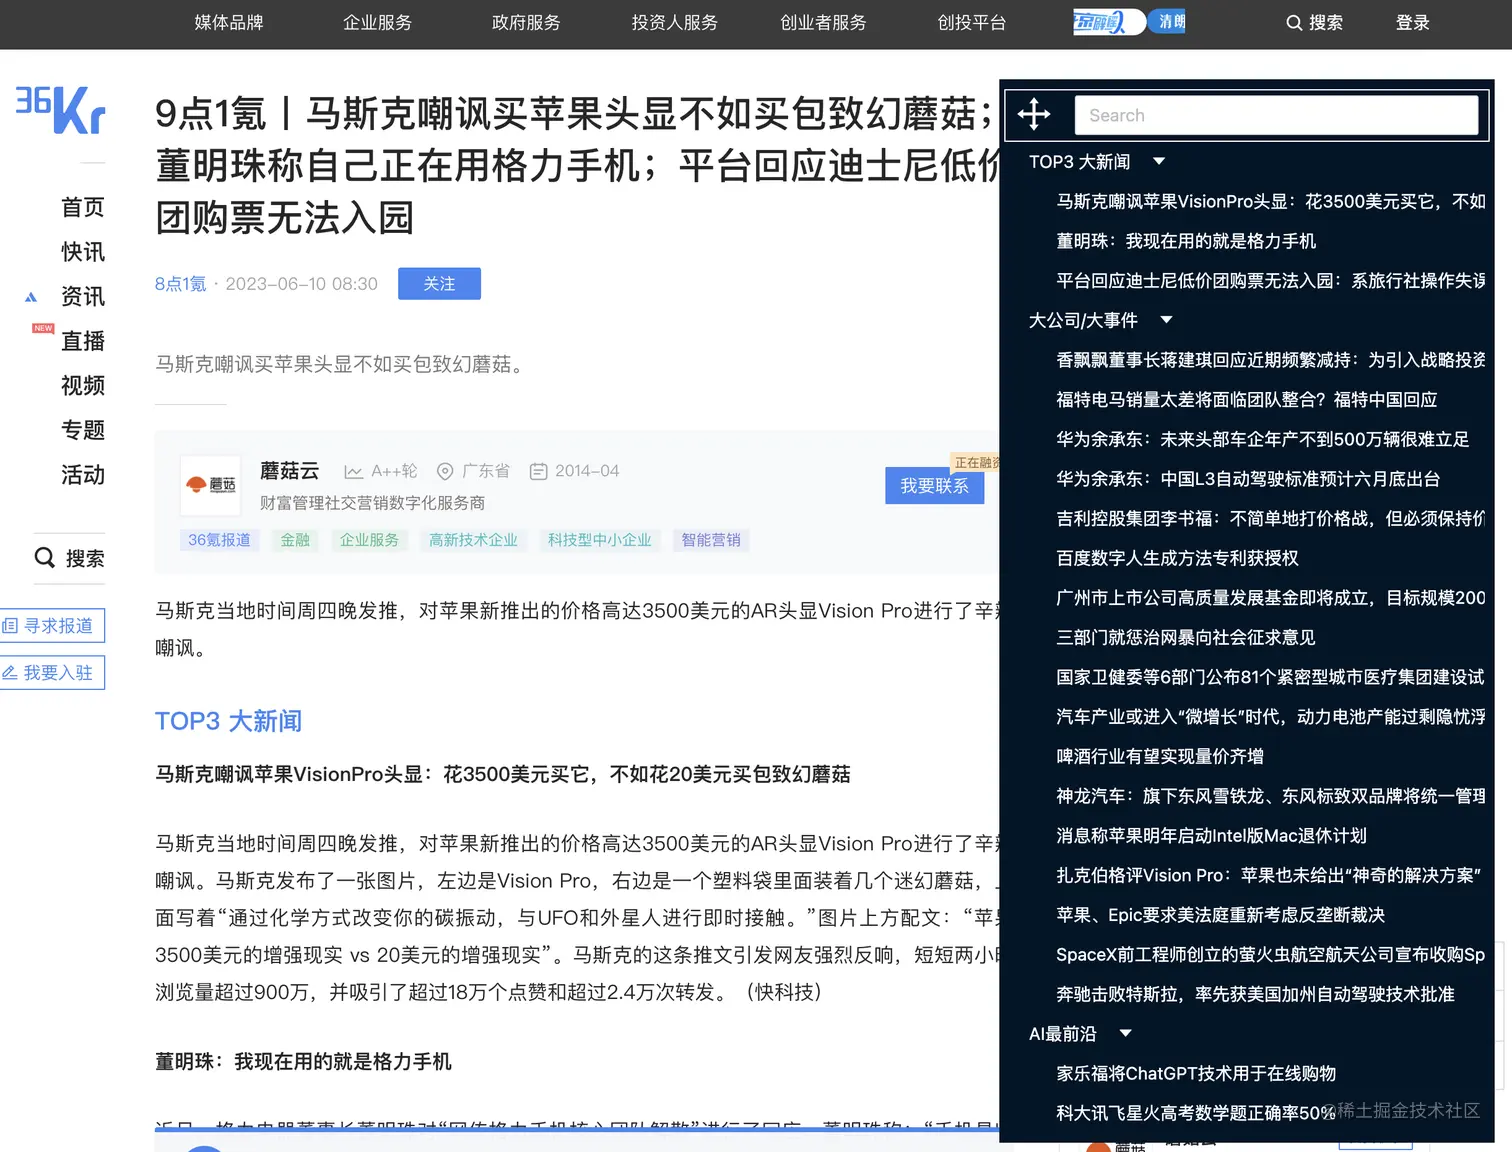Jump to outline item 马斯克嘲讽苹果VisionPro头显
The image size is (1512, 1152).
pos(1270,201)
